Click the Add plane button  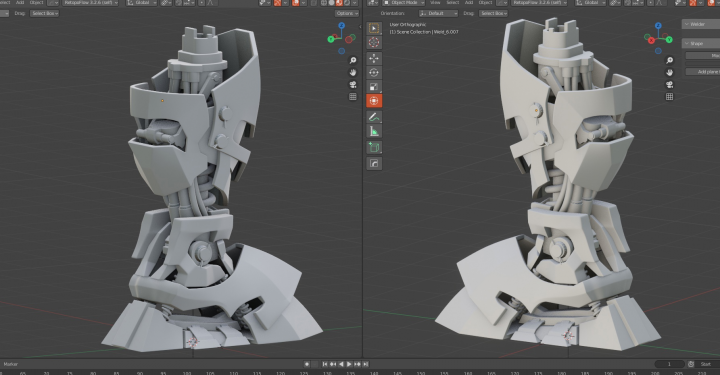tap(703, 72)
